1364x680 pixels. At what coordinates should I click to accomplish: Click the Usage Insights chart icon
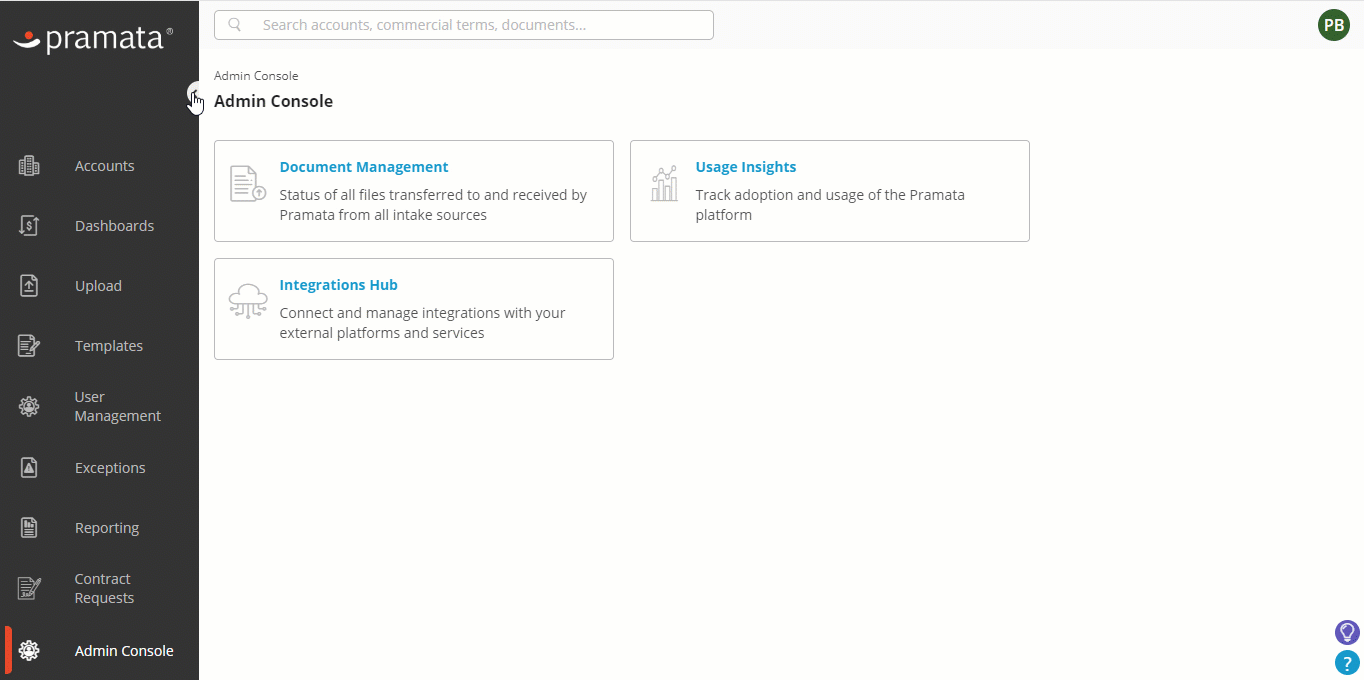tap(664, 184)
